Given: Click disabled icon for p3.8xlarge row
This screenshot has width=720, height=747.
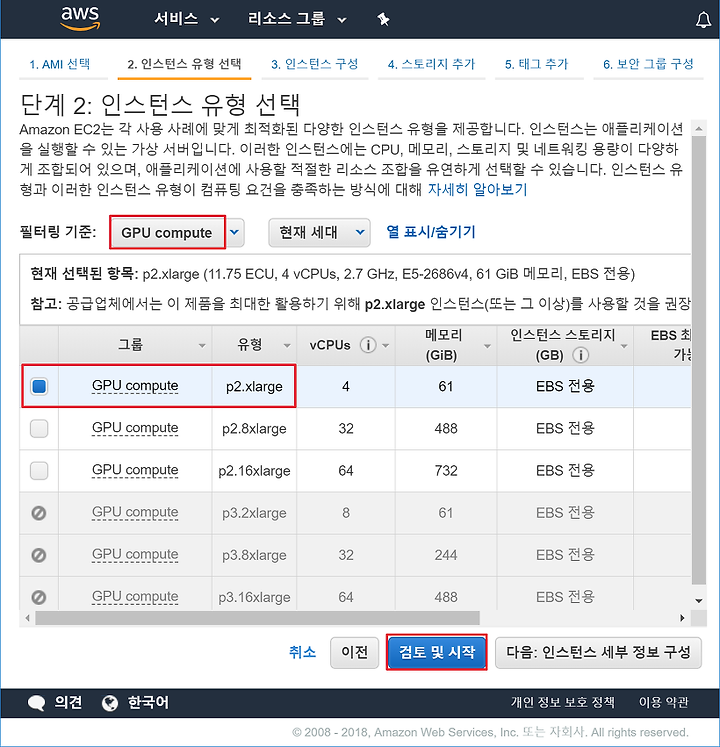Looking at the screenshot, I should (39, 555).
